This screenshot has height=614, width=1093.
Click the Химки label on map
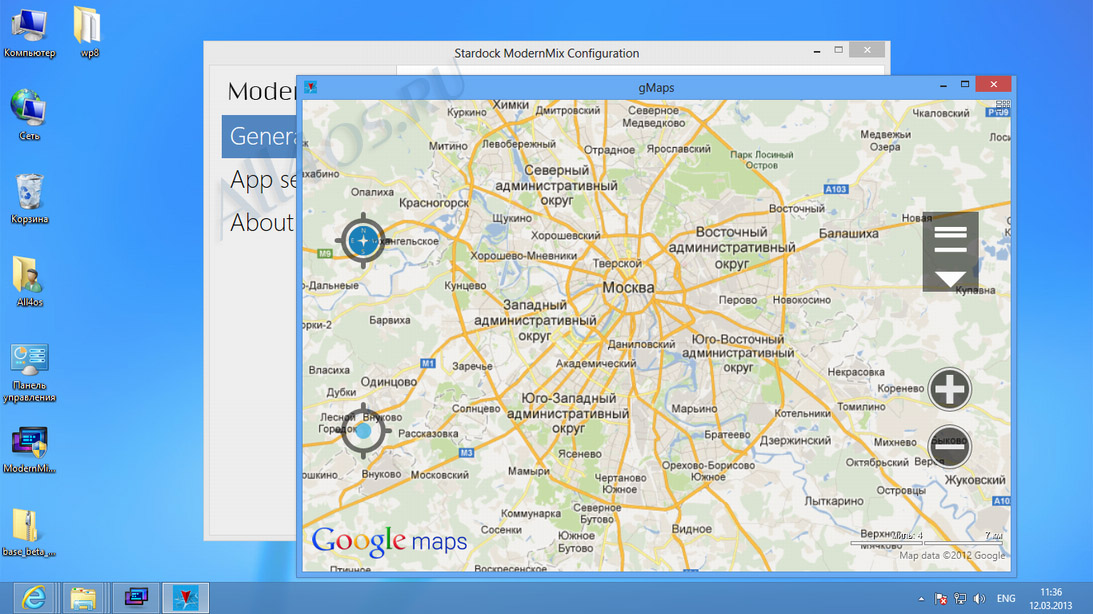click(x=510, y=105)
